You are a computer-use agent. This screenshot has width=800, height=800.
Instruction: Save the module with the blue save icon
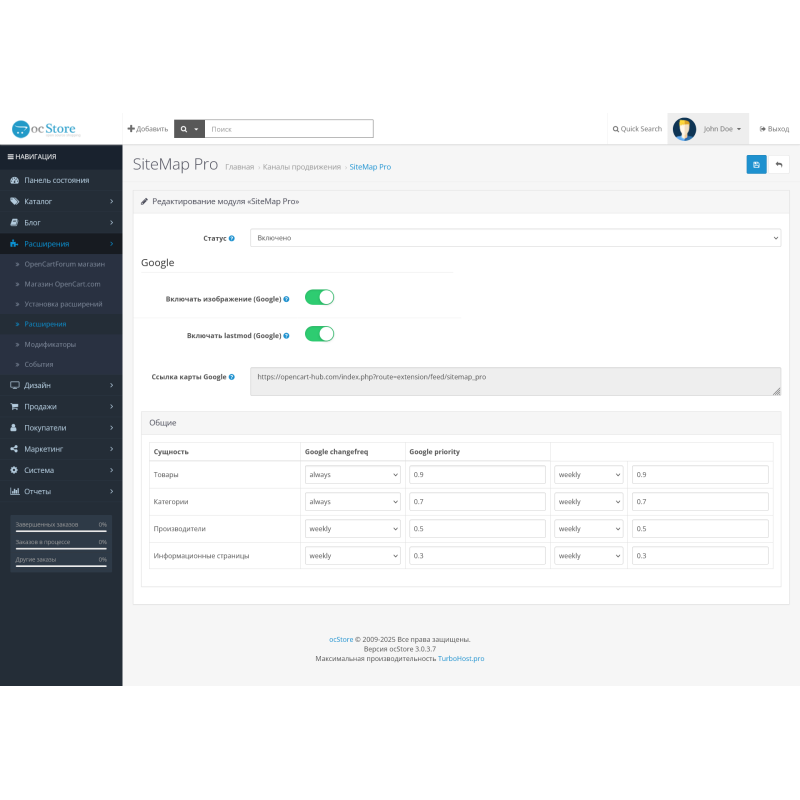(x=757, y=164)
